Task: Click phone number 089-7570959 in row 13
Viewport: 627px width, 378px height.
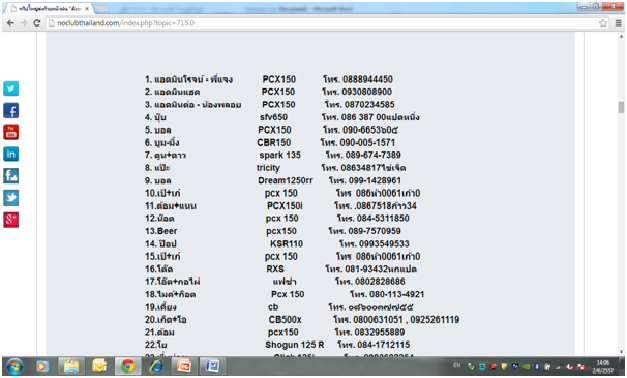Action: click(374, 231)
